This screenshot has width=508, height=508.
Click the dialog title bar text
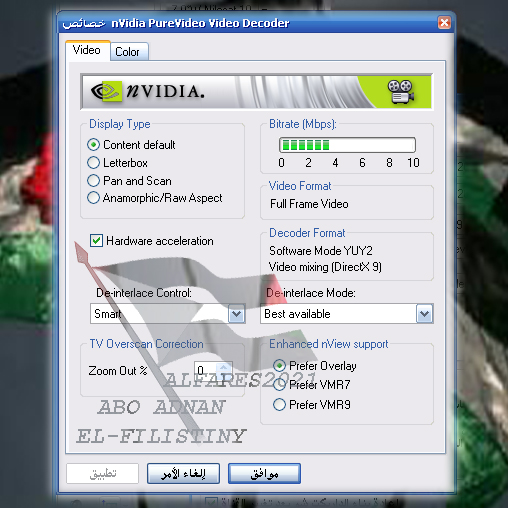(176, 23)
